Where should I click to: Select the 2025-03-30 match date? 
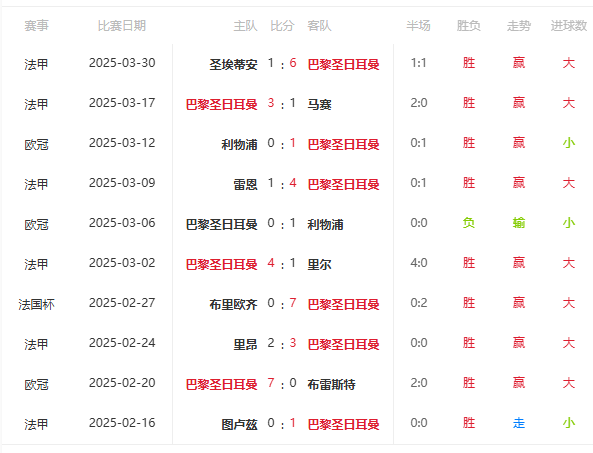click(122, 63)
